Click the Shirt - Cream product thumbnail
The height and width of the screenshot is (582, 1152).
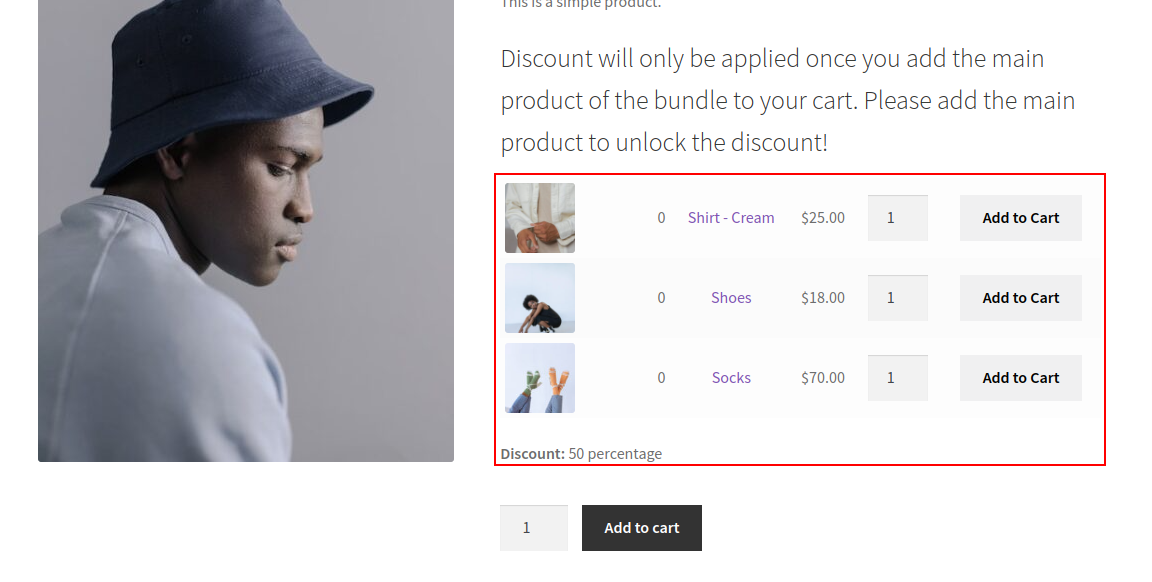tap(539, 217)
